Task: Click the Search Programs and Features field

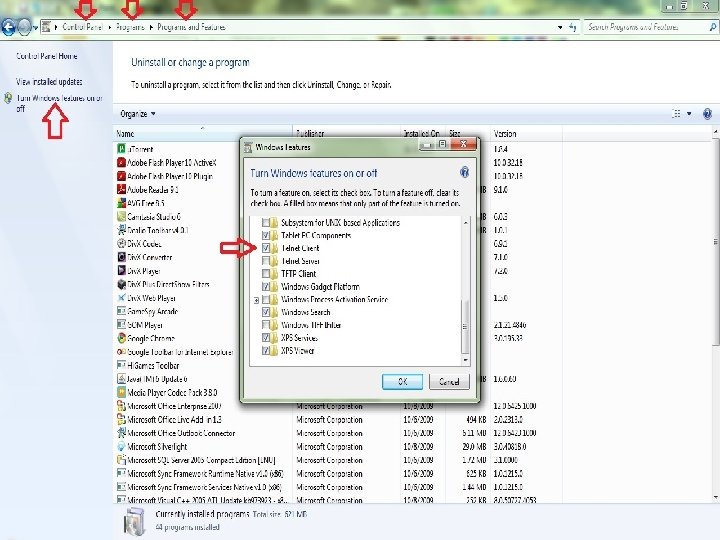Action: pyautogui.click(x=646, y=27)
